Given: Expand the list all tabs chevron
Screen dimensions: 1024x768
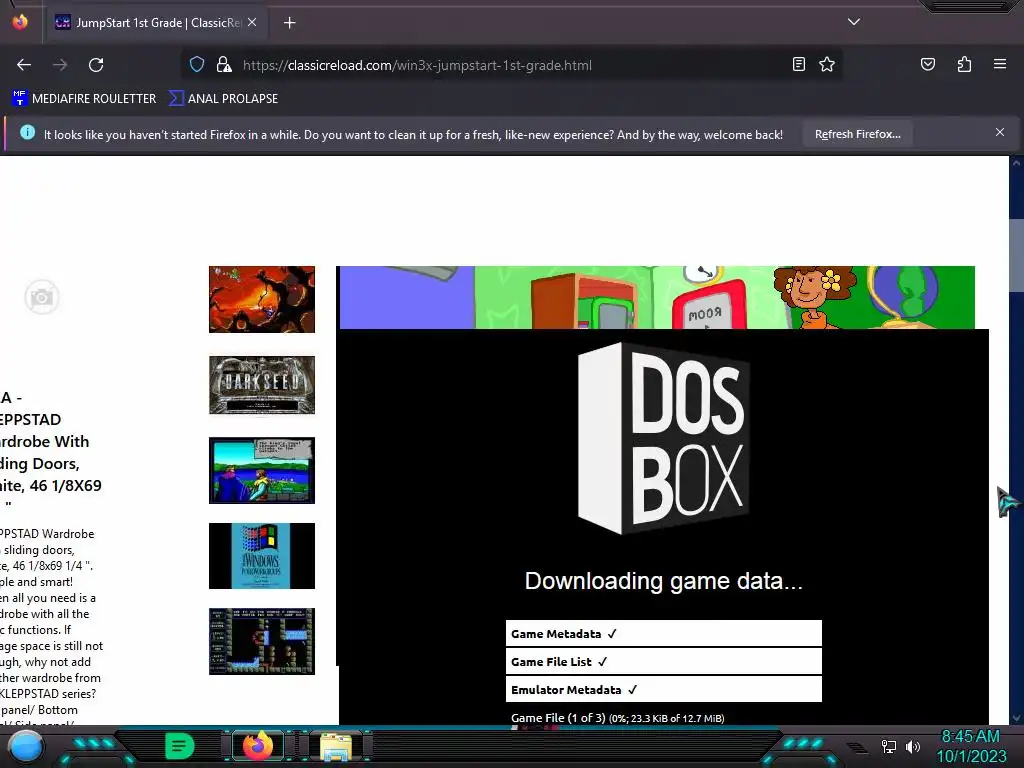Looking at the screenshot, I should tap(854, 22).
